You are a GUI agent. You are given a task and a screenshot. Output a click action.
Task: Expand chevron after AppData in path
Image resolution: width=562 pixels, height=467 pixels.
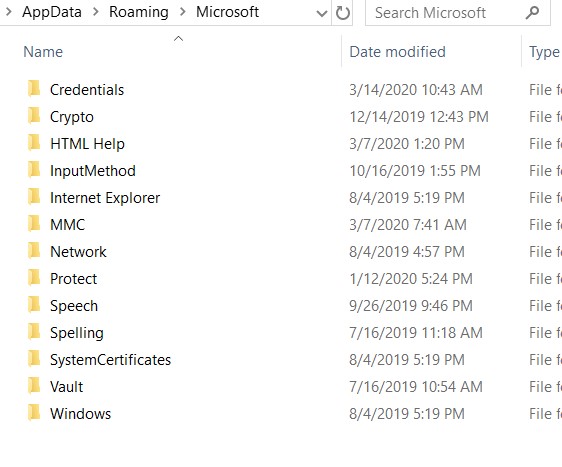pyautogui.click(x=95, y=12)
